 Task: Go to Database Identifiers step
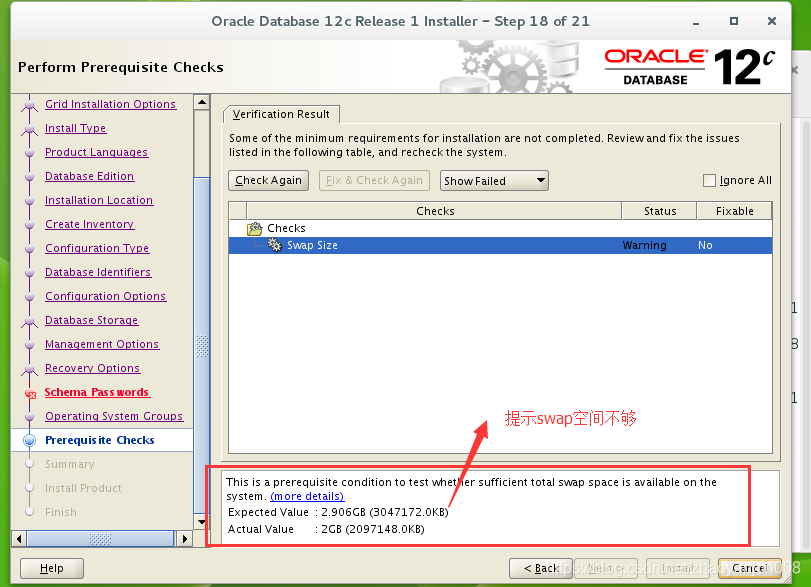coord(98,272)
